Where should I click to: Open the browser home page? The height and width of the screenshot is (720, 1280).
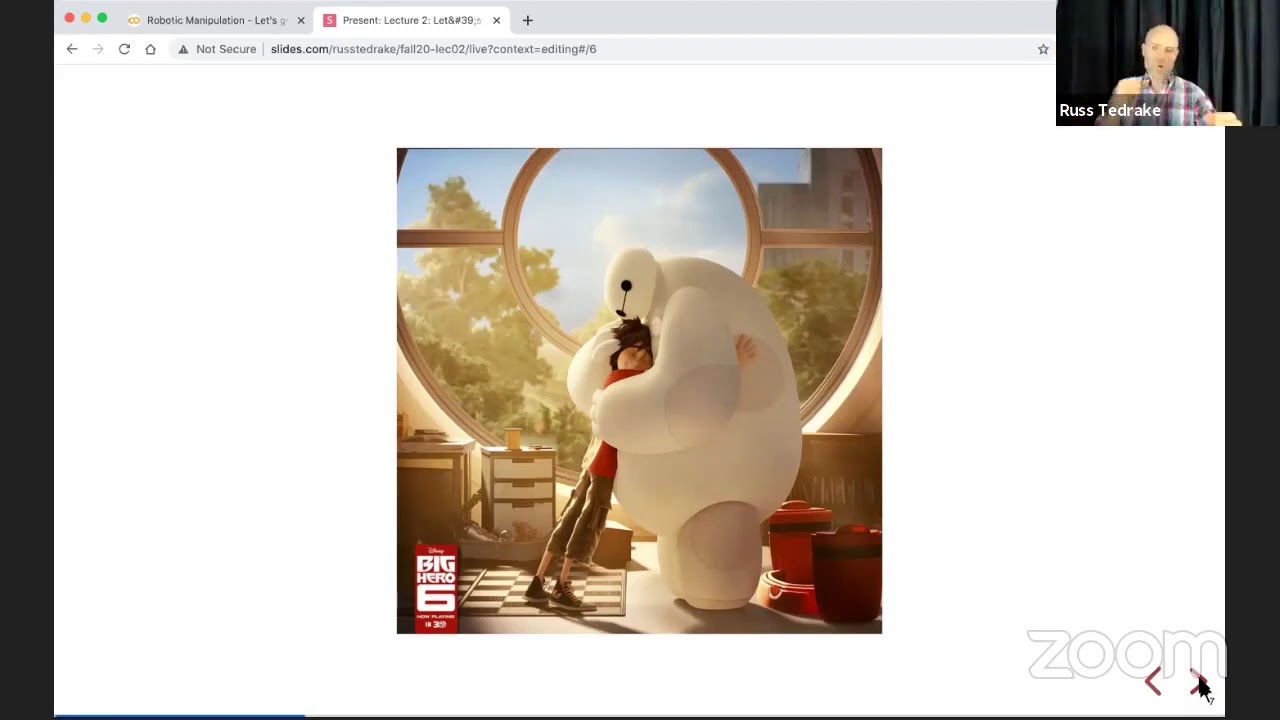[x=150, y=49]
